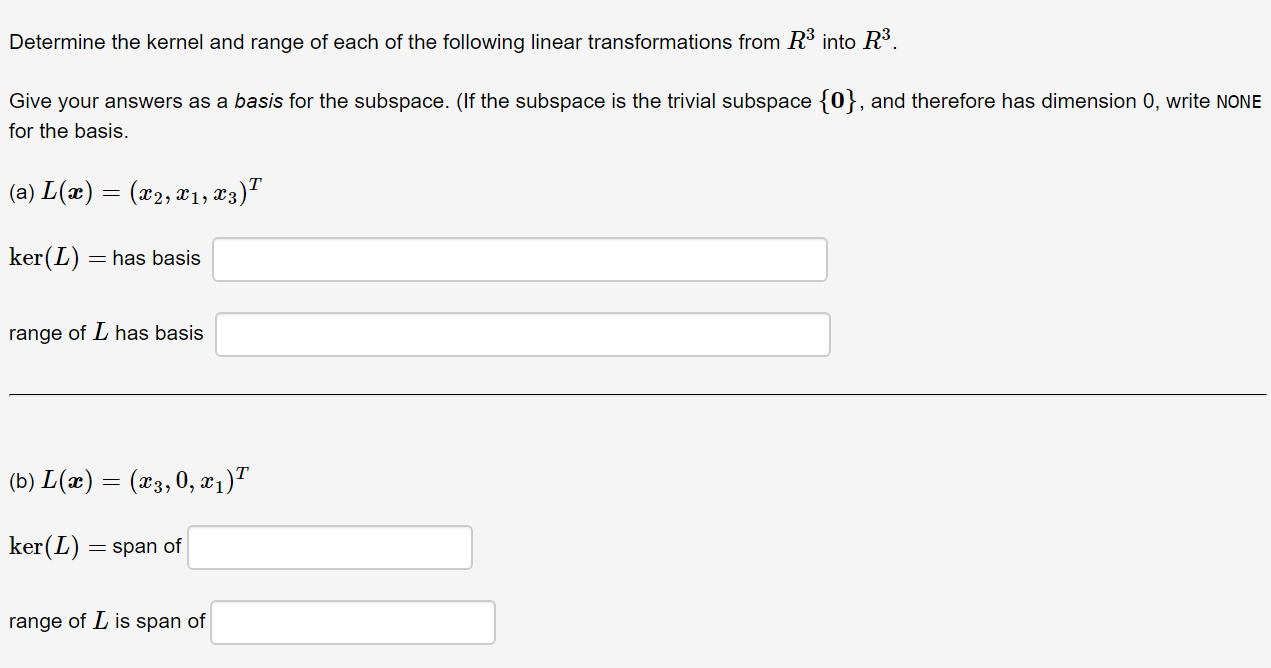Select the empty answer box beside range of L has basis
The image size is (1271, 668).
522,334
